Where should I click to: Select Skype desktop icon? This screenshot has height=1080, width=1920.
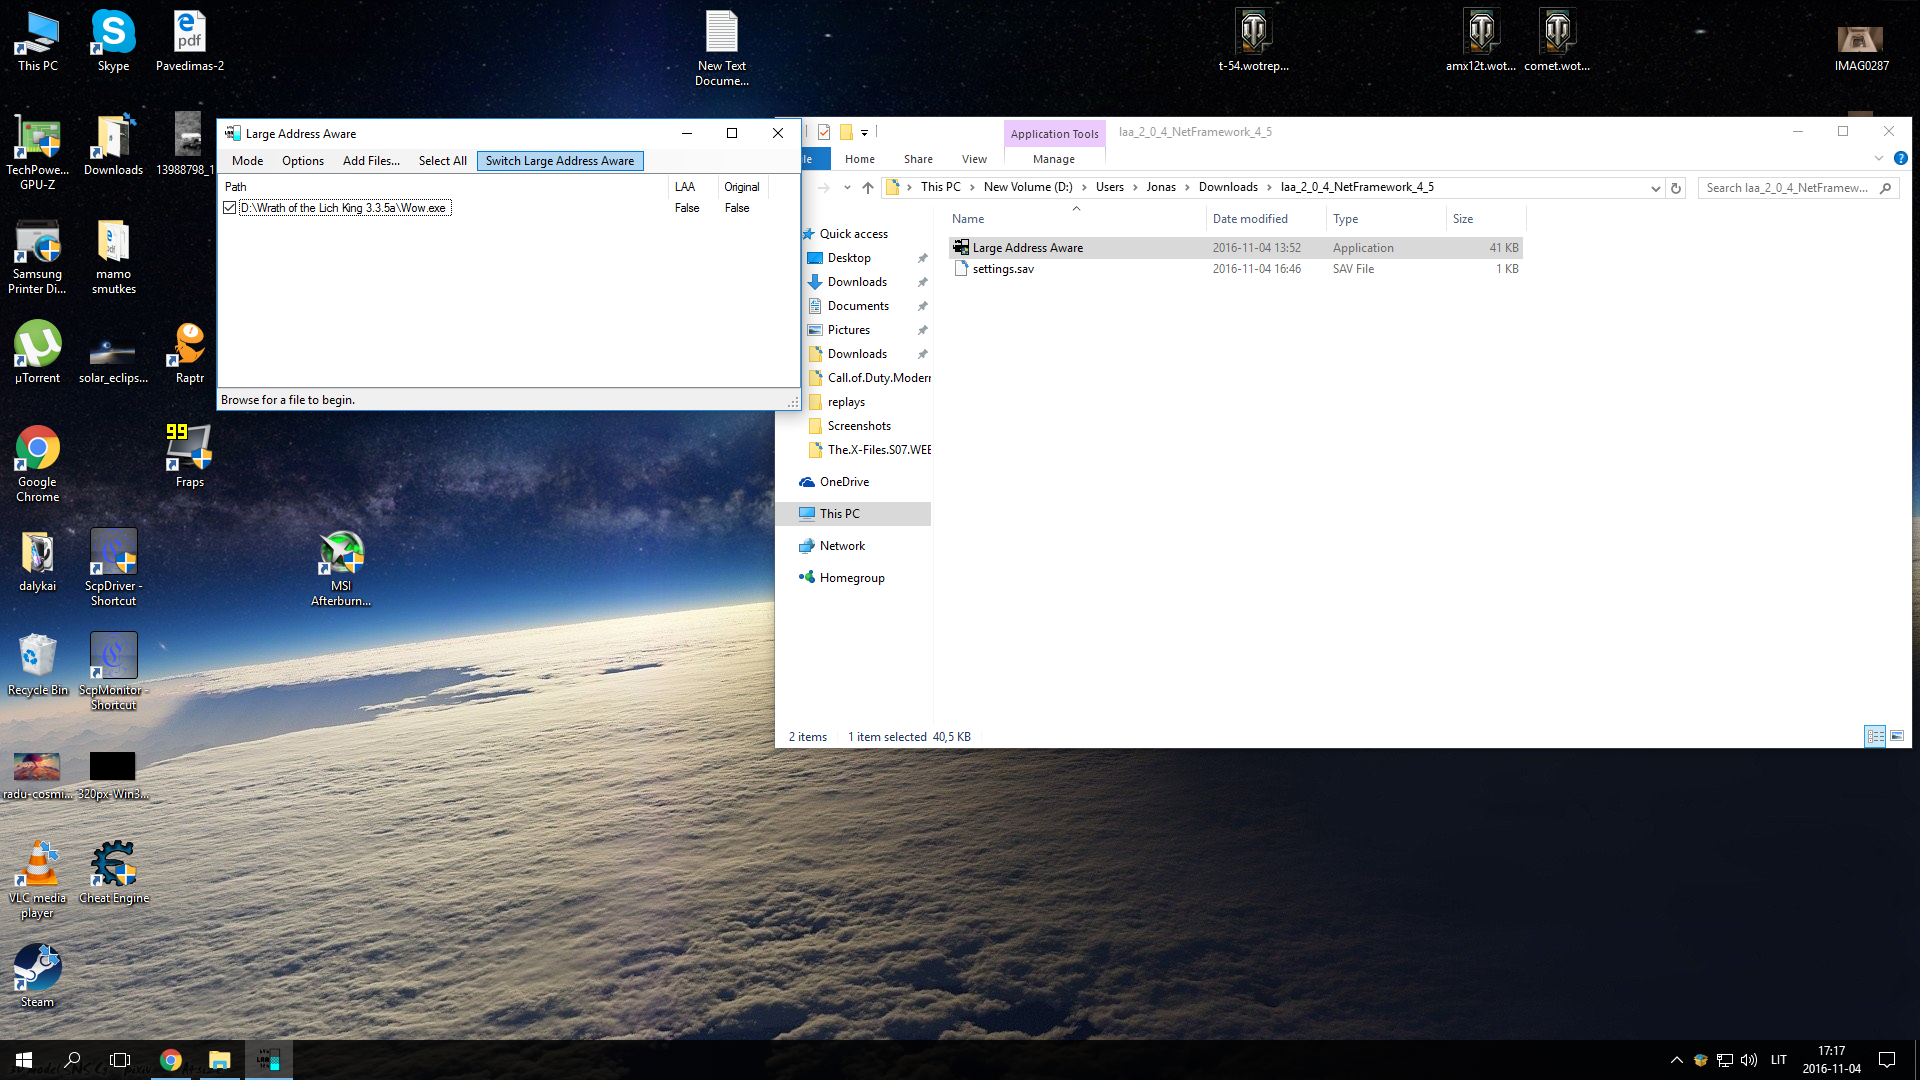point(113,41)
